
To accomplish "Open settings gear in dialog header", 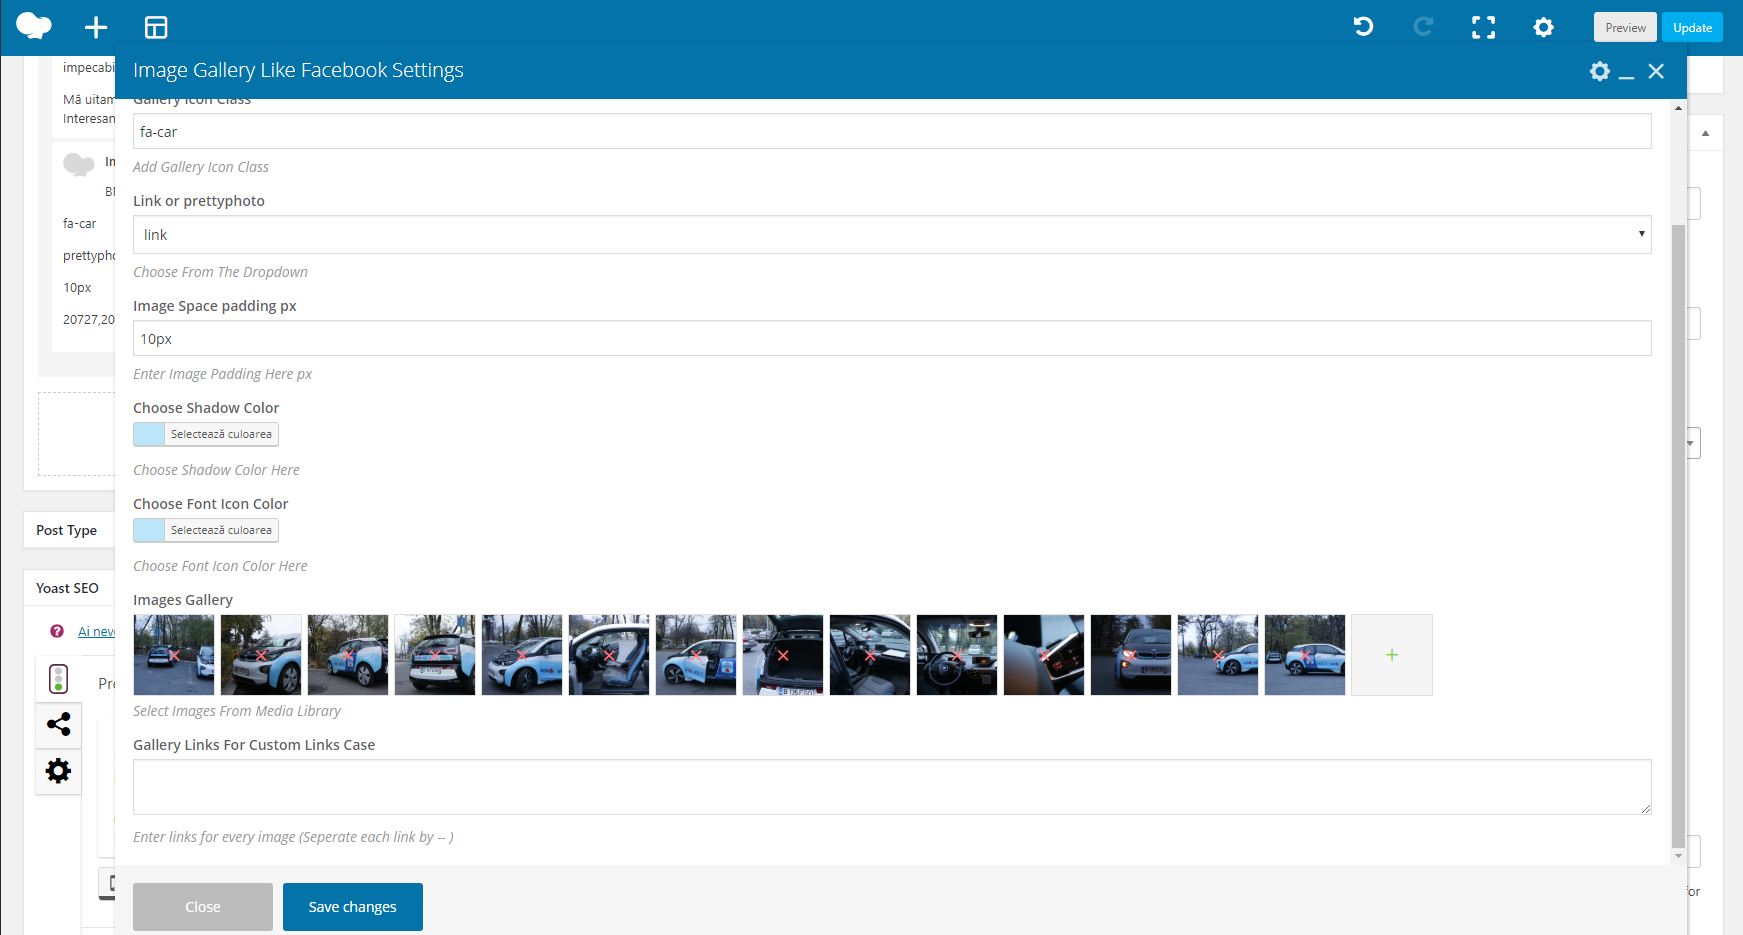I will pos(1600,71).
